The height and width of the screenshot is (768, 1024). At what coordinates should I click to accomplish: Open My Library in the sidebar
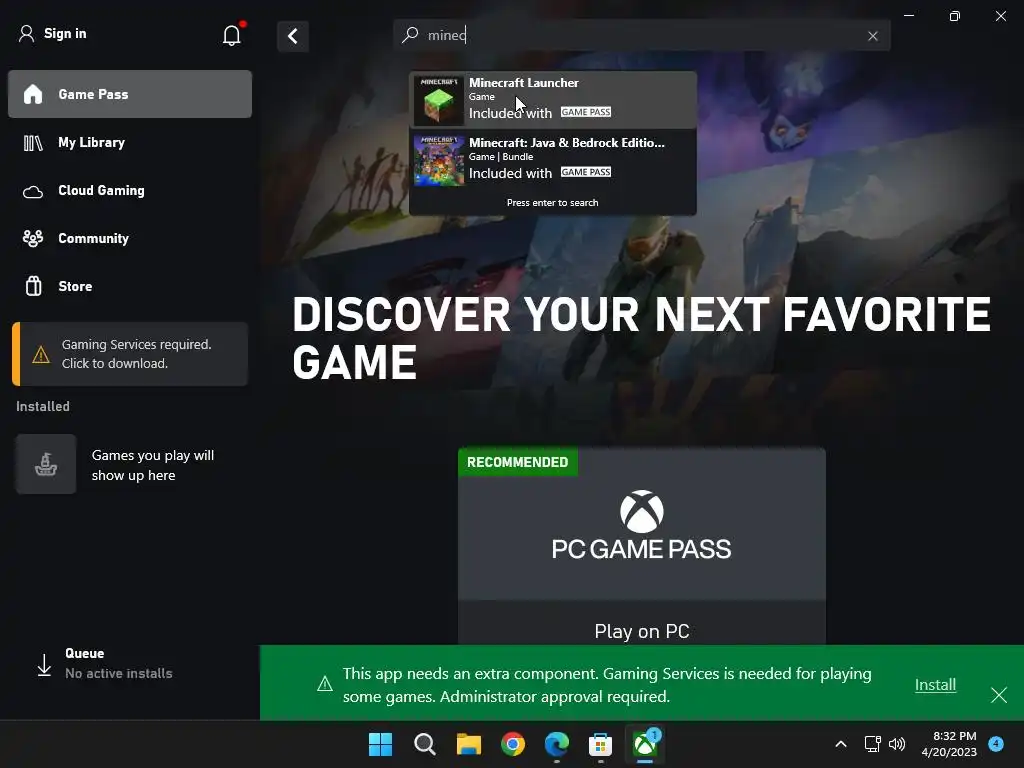click(130, 142)
